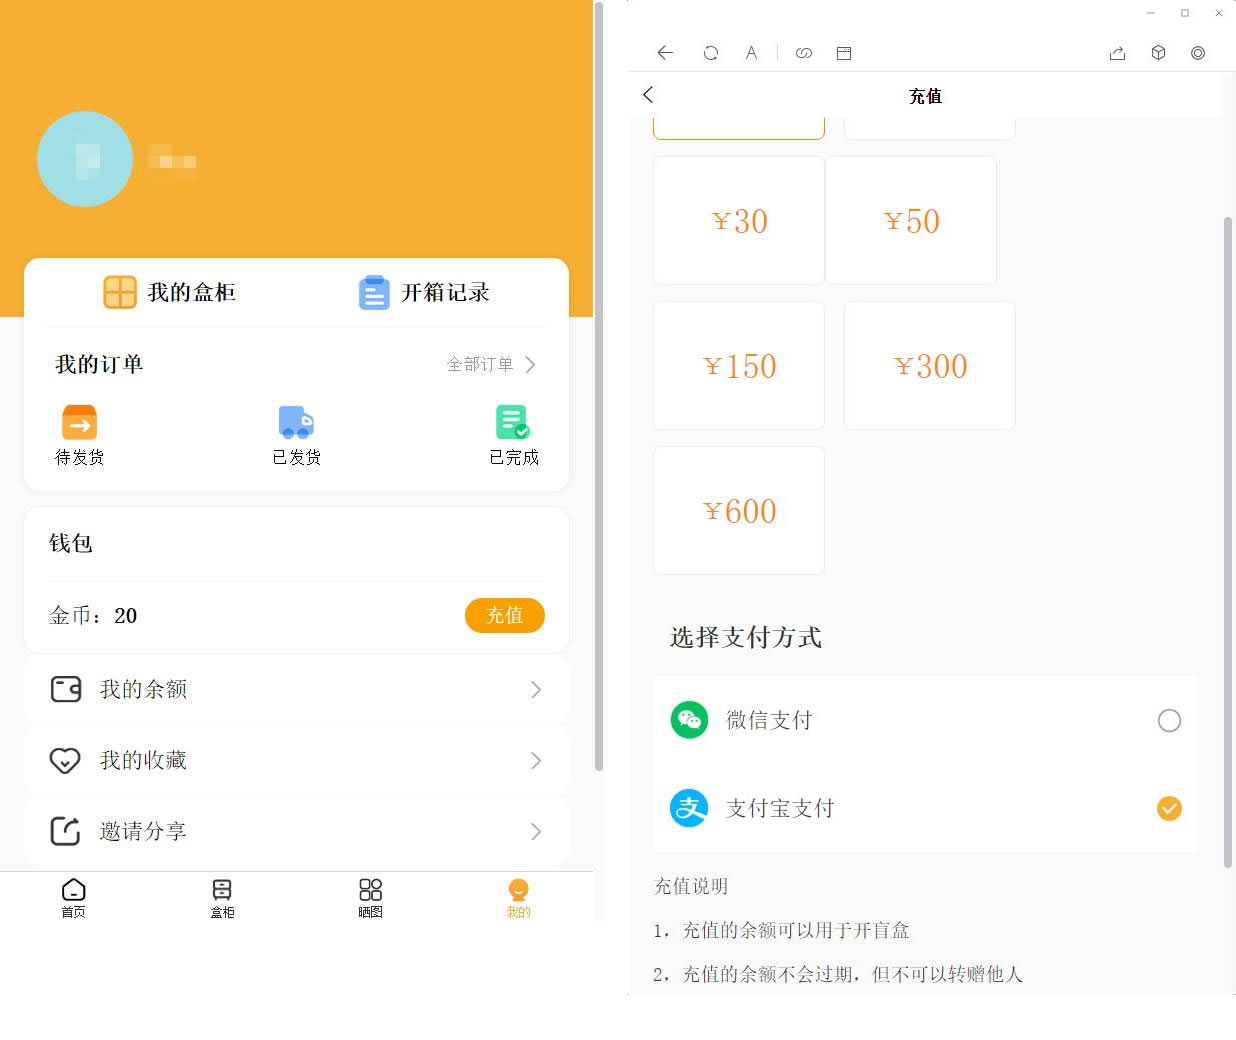The height and width of the screenshot is (1040, 1236).
Task: Click the 已发货 shipped orders truck icon
Action: (296, 421)
